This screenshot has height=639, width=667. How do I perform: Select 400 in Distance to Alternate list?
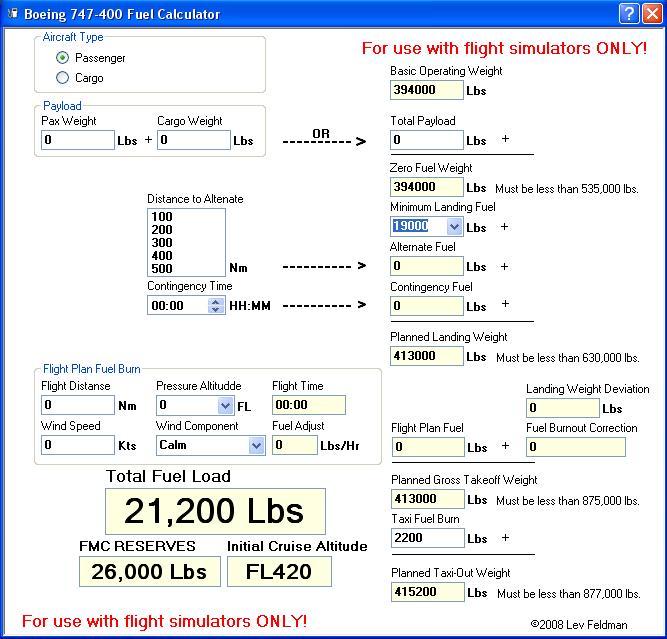coord(186,256)
